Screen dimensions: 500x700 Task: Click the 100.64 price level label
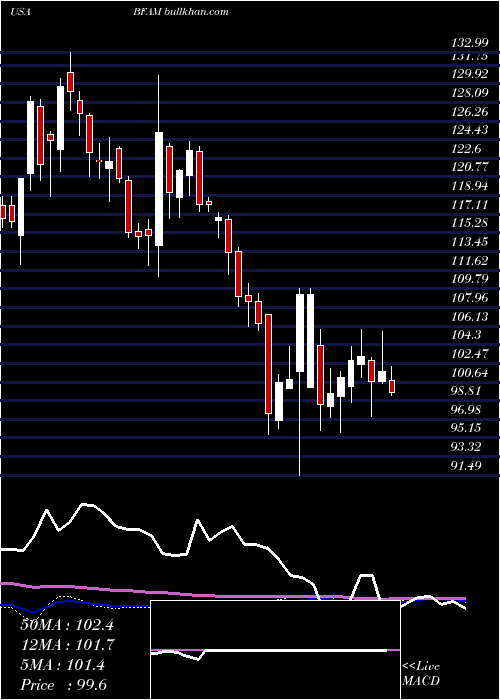470,372
